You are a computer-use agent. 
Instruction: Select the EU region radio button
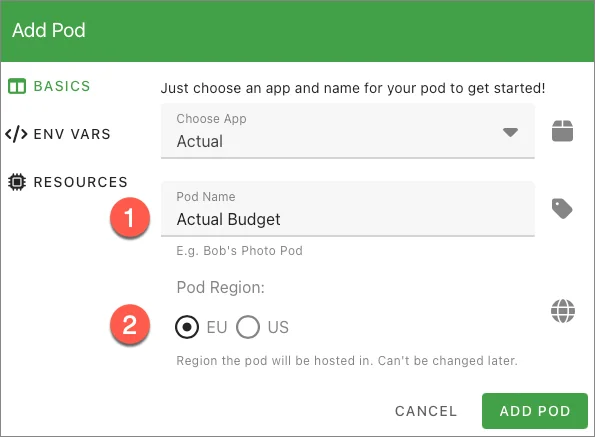pyautogui.click(x=187, y=327)
